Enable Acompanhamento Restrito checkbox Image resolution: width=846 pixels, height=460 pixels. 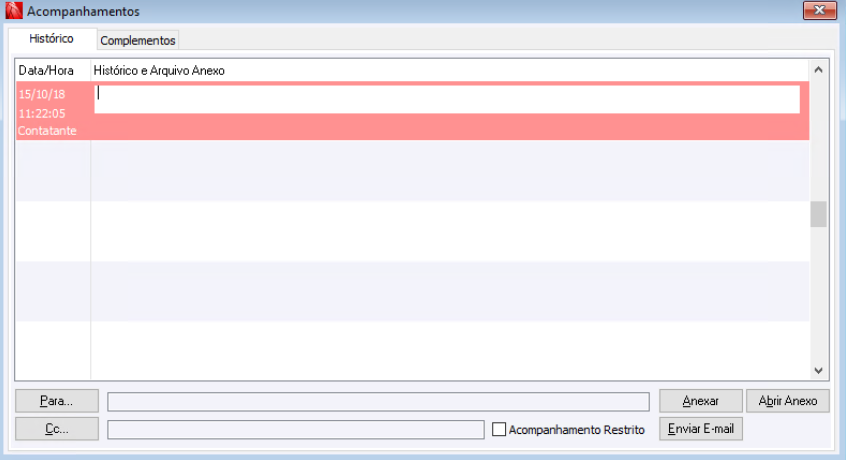(x=499, y=429)
